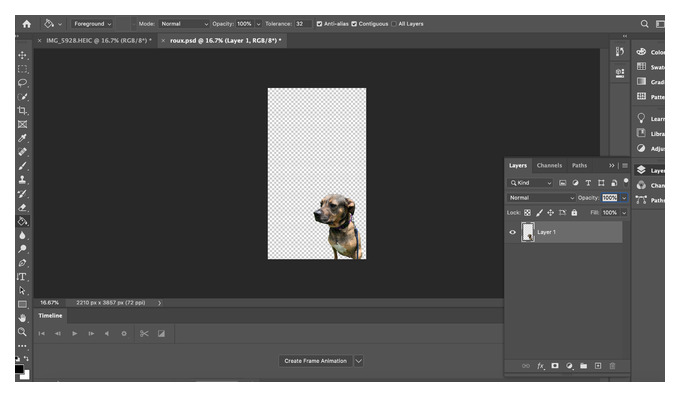Select the Layers tab
This screenshot has height=397, width=680.
[518, 165]
